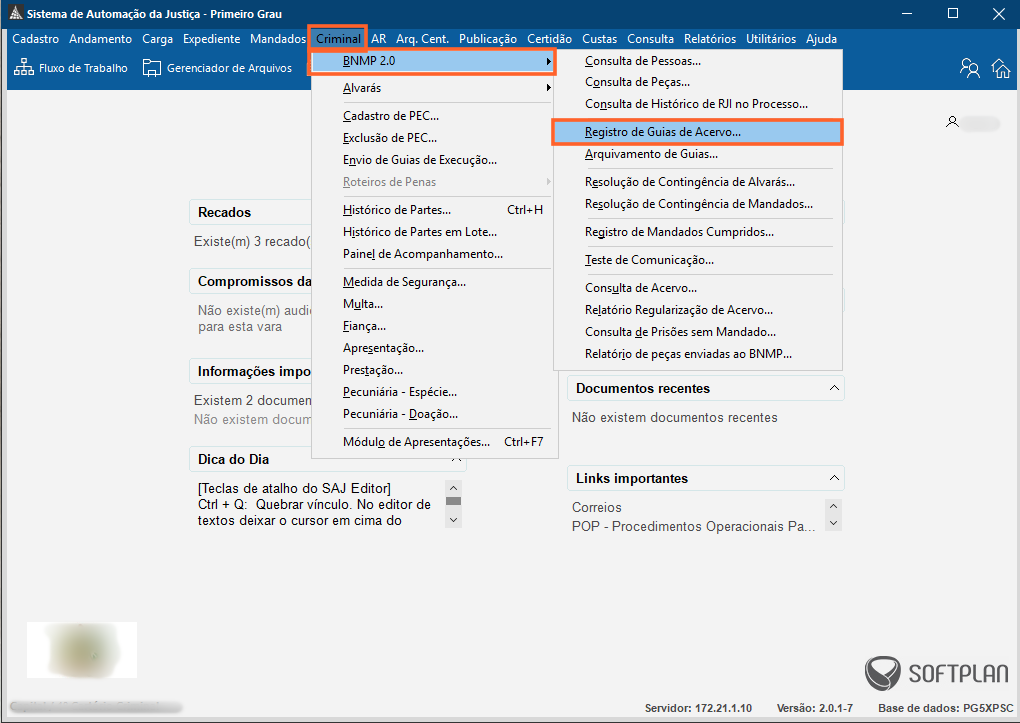Run Teste de Comunicação submenu item
The image size is (1020, 723).
[697, 260]
